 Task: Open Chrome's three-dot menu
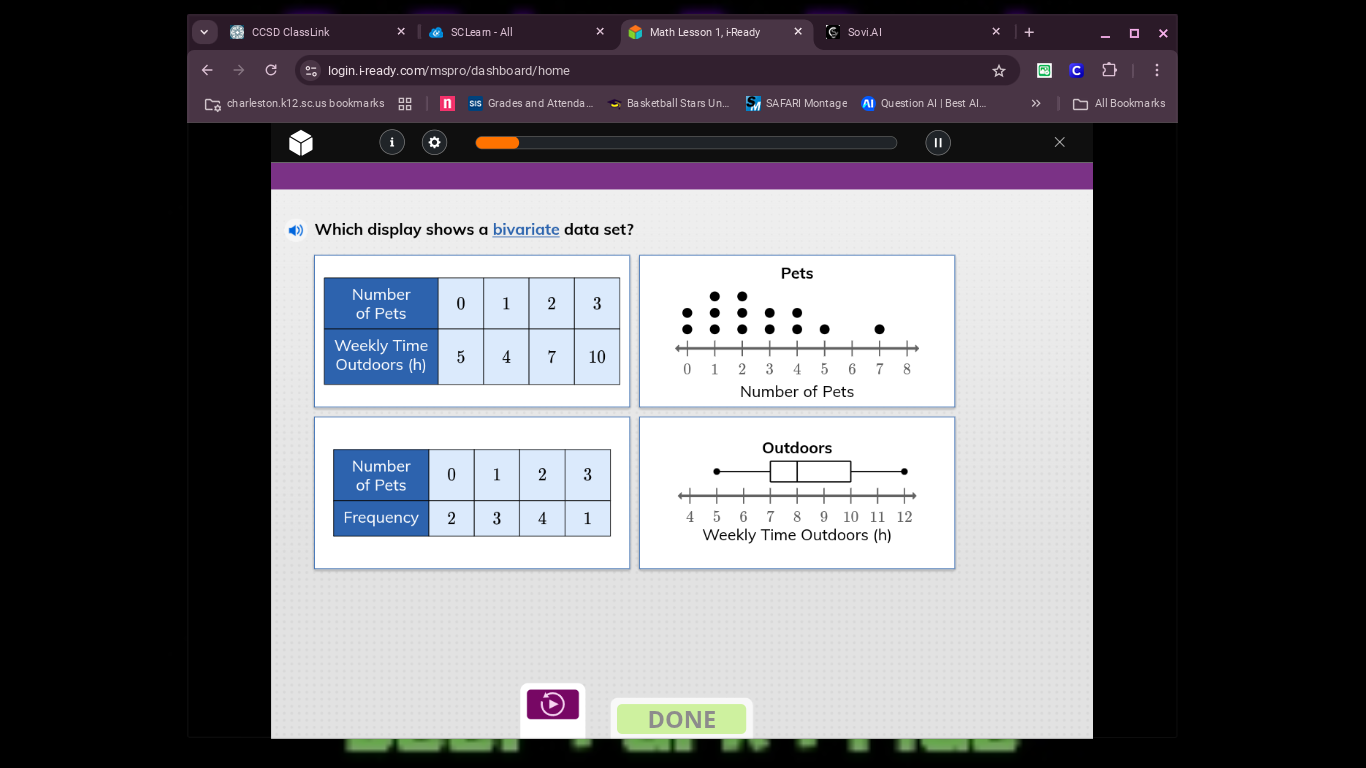1156,70
